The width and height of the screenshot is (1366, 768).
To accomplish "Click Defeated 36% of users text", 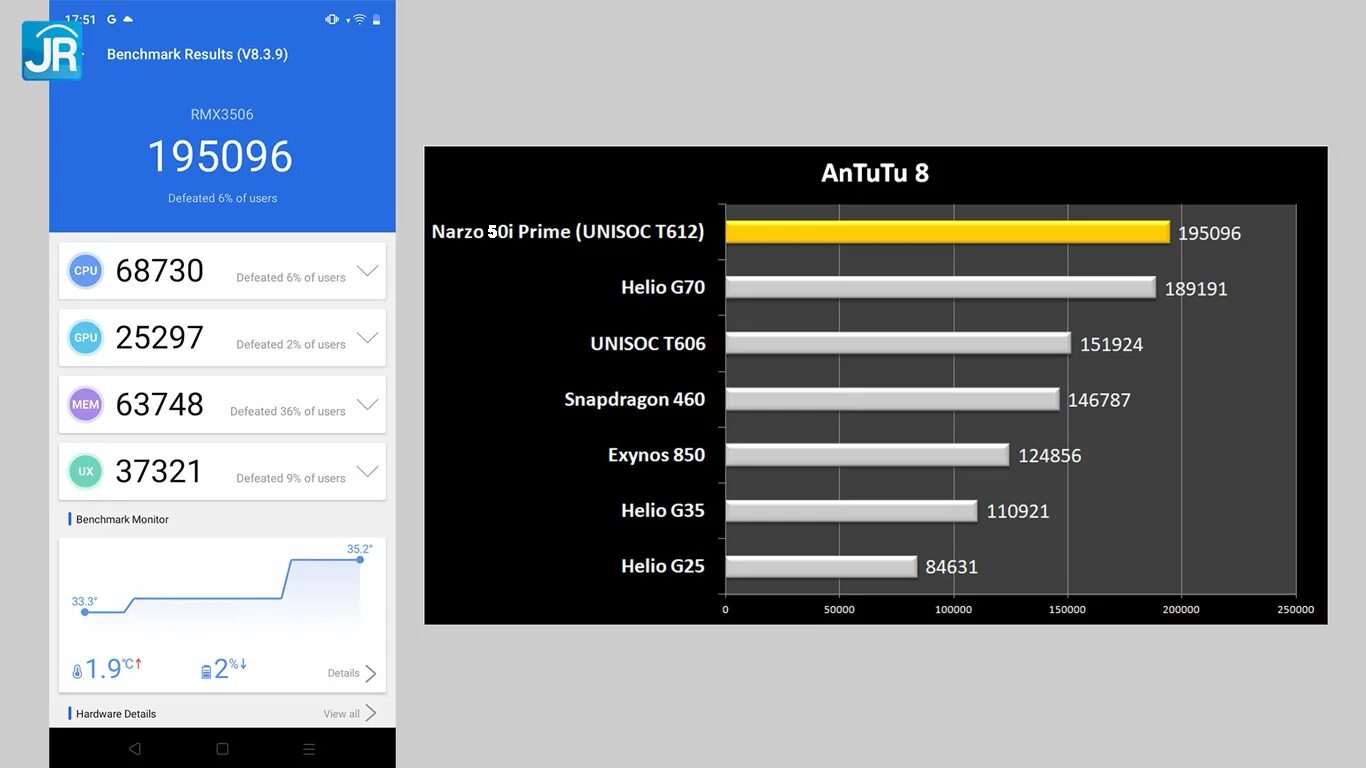I will 288,412.
